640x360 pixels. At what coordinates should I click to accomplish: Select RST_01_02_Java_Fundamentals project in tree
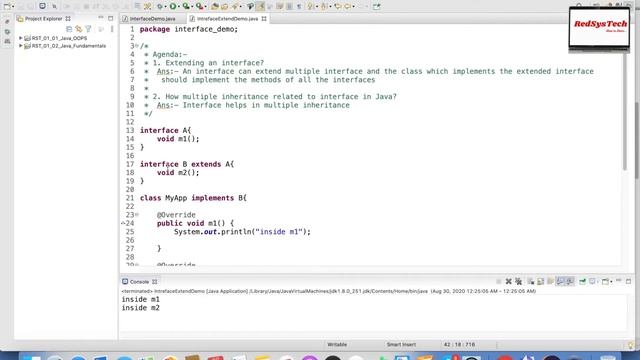pyautogui.click(x=65, y=46)
